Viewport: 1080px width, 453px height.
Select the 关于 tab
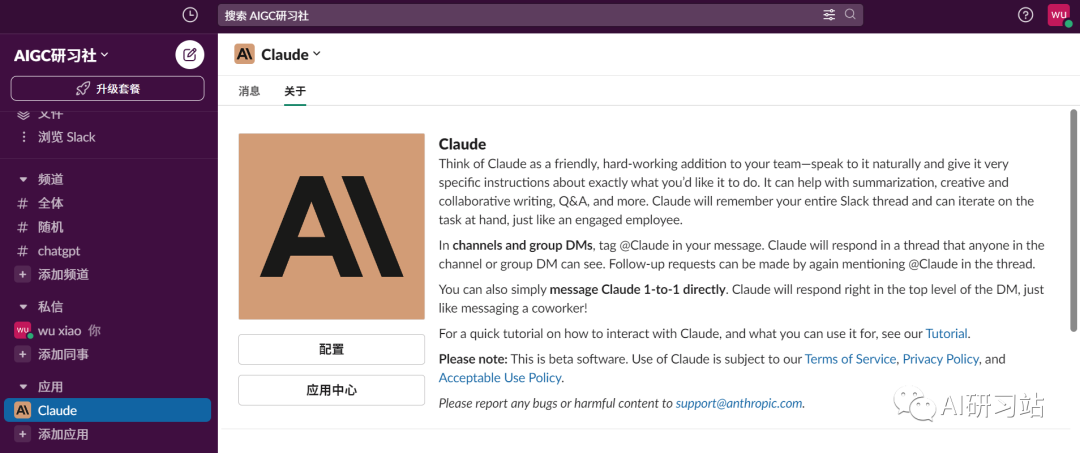(295, 91)
